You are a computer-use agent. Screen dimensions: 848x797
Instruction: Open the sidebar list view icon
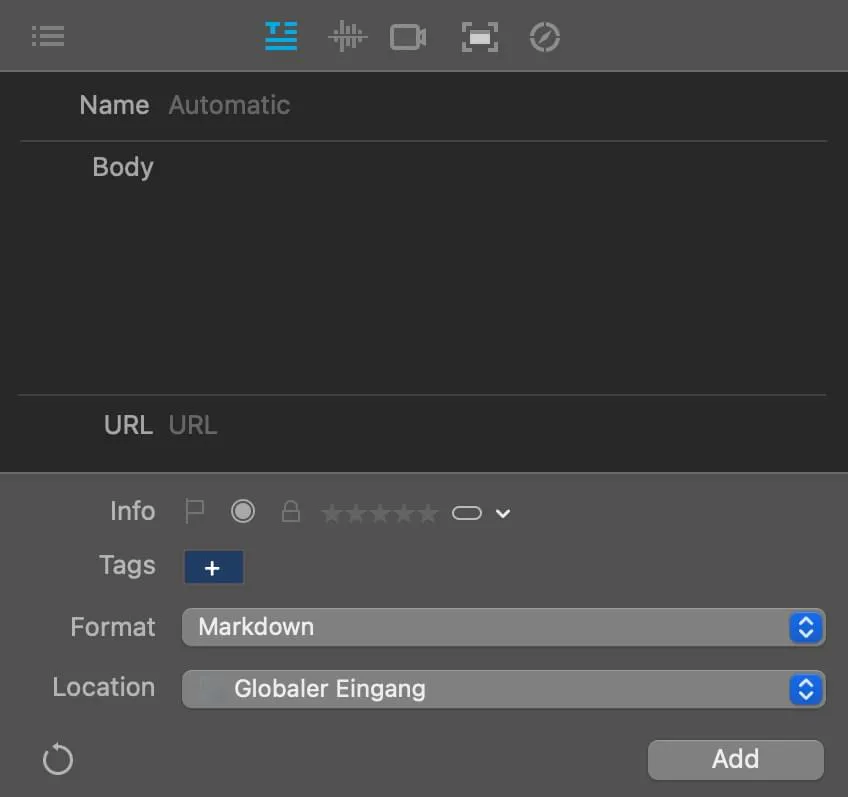[47, 37]
